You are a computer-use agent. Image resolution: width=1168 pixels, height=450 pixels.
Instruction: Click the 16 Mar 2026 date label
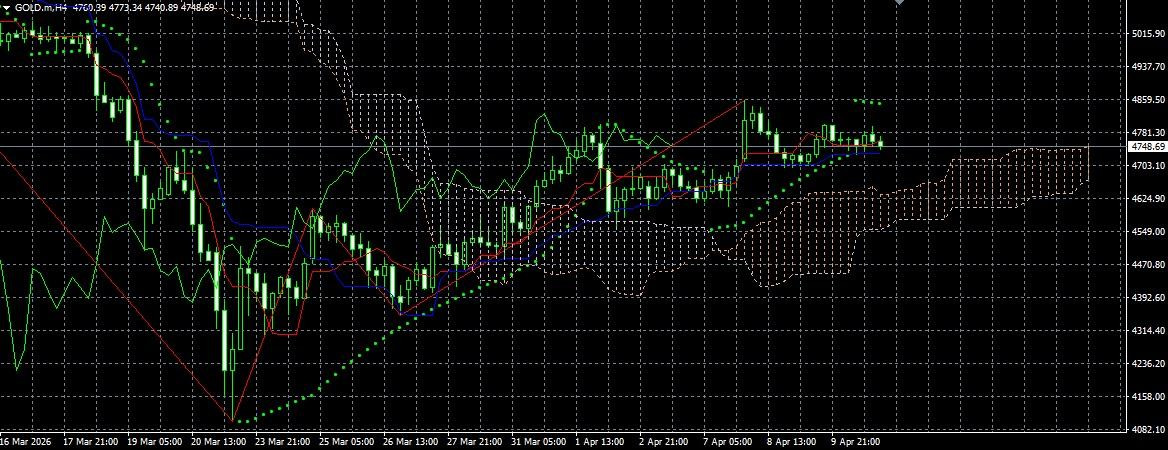pyautogui.click(x=24, y=442)
